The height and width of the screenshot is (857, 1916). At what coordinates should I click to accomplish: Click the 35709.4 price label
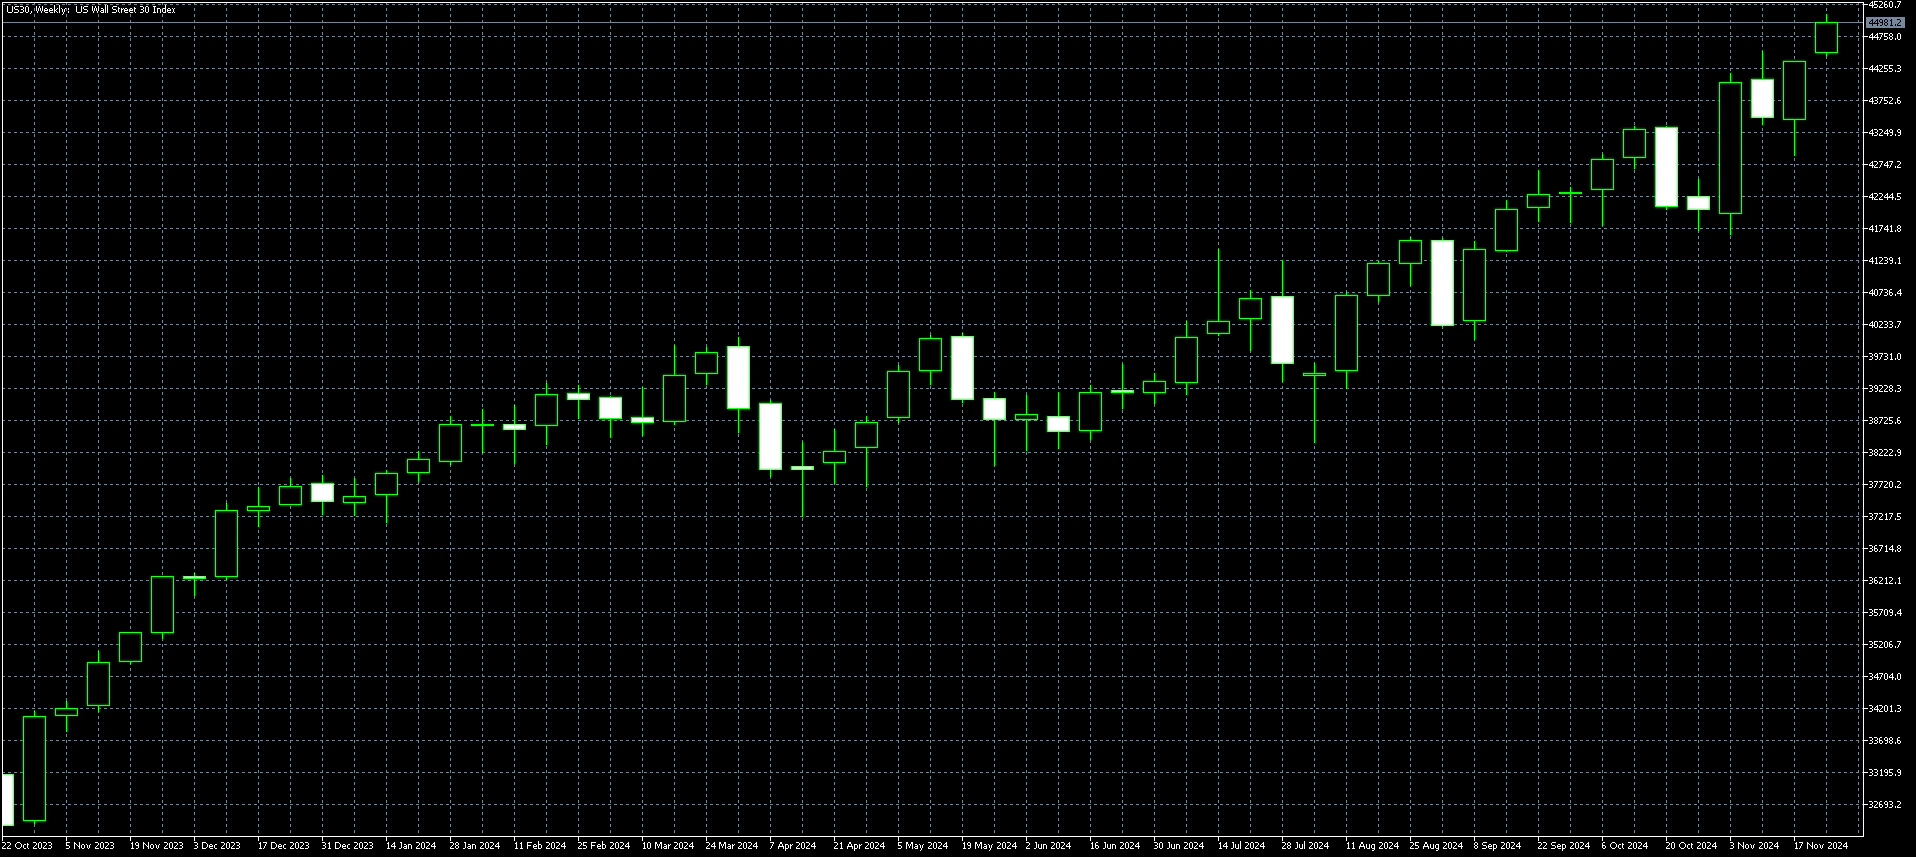pyautogui.click(x=1885, y=613)
